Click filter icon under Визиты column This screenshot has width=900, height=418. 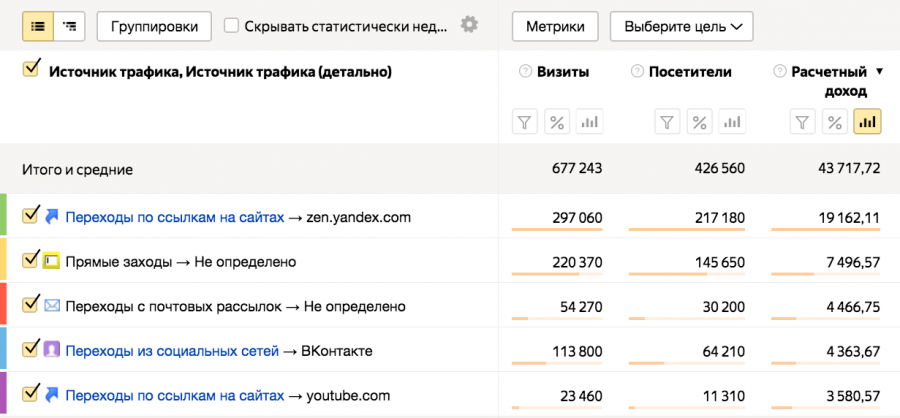click(x=525, y=122)
